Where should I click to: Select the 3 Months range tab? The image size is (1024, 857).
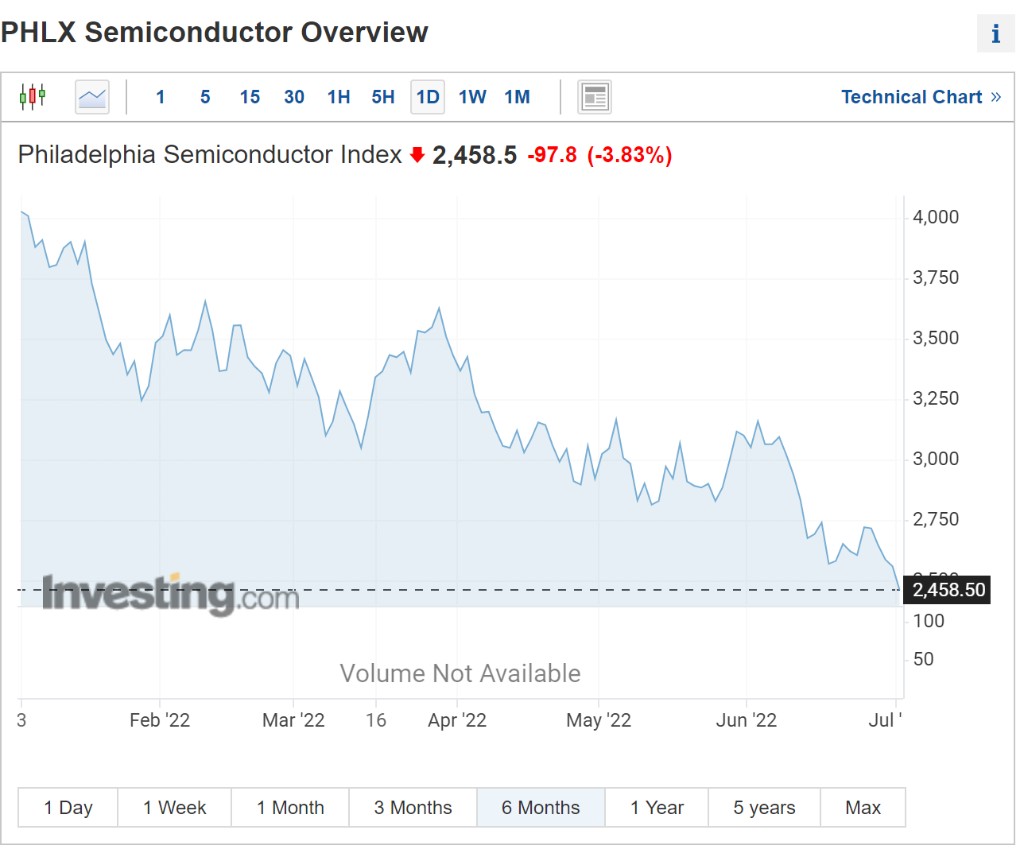(x=413, y=808)
